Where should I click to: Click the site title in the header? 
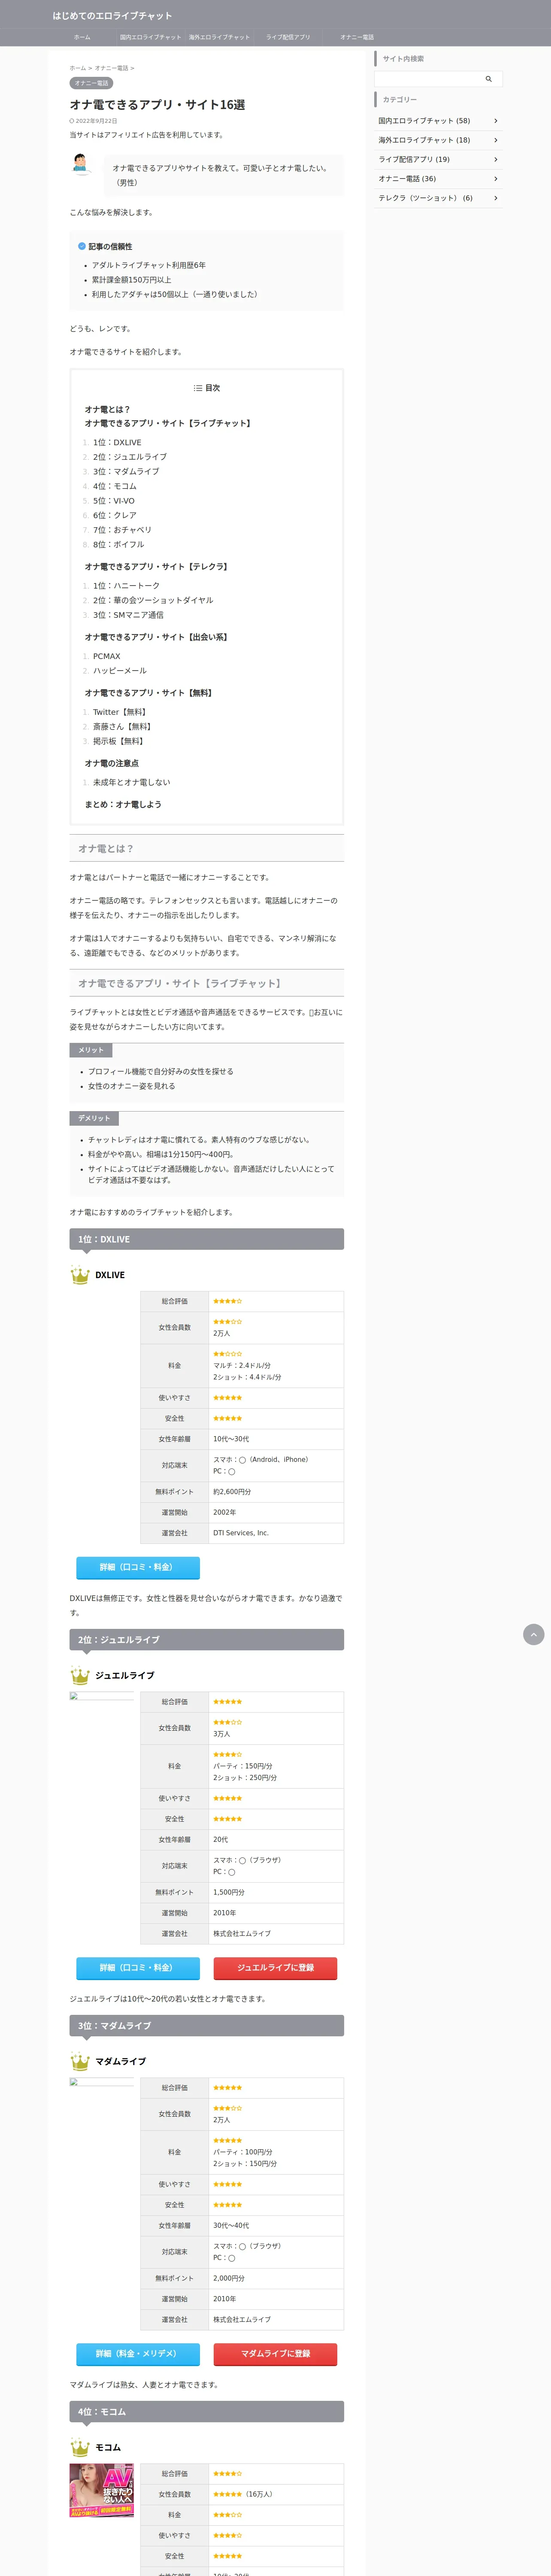point(112,16)
